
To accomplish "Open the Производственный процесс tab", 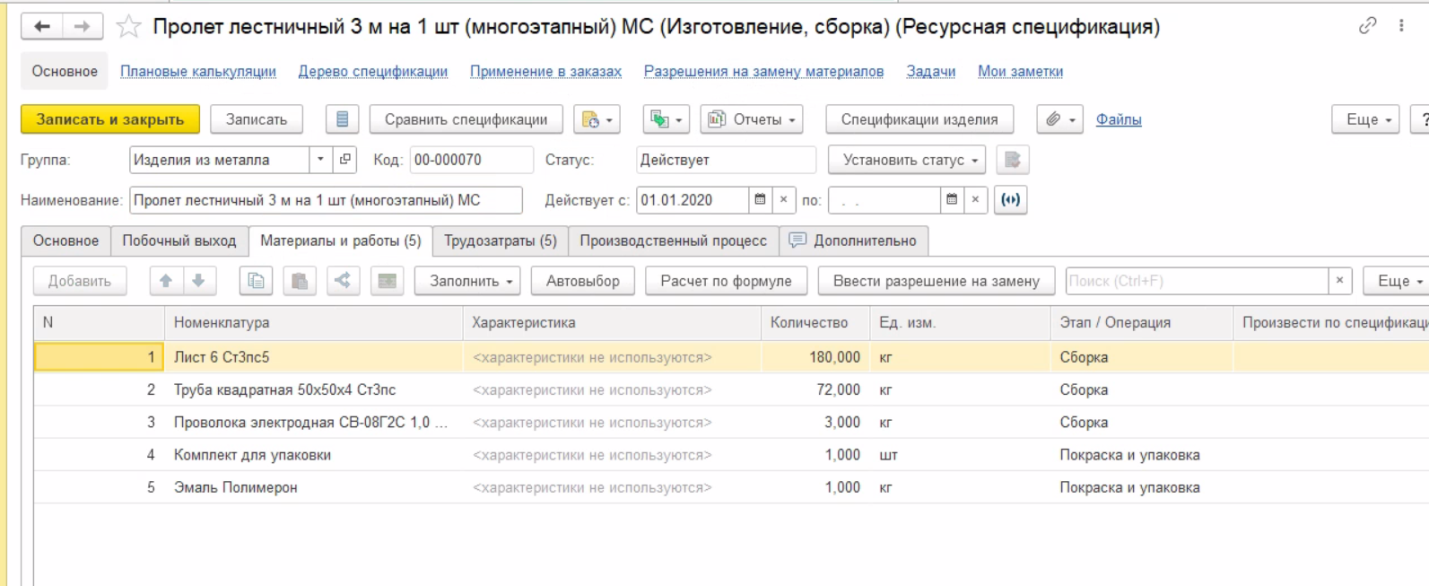I will click(673, 241).
